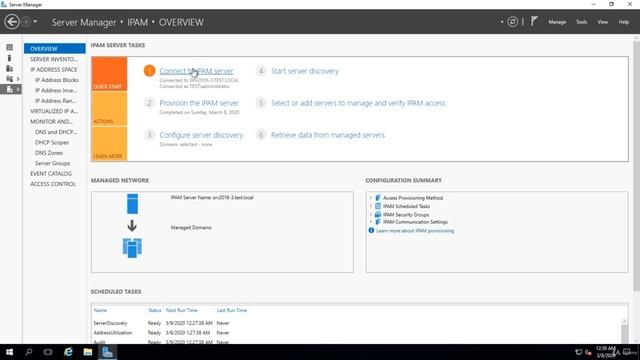
Task: Expand IPAM Scheduled Tasks
Action: click(x=371, y=206)
